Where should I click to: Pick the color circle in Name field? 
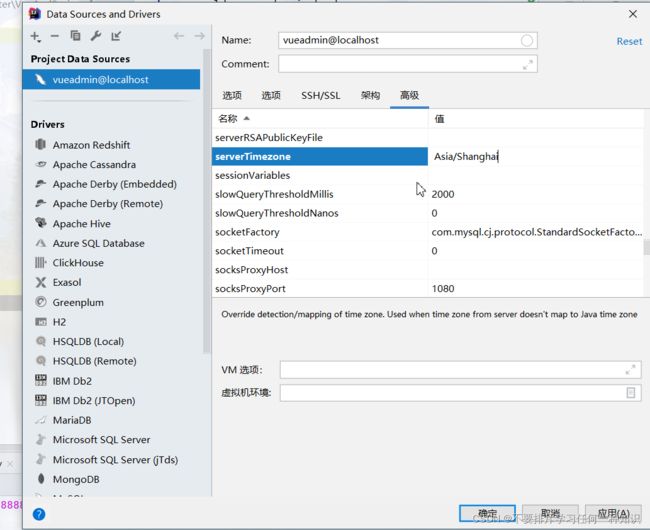coord(527,41)
